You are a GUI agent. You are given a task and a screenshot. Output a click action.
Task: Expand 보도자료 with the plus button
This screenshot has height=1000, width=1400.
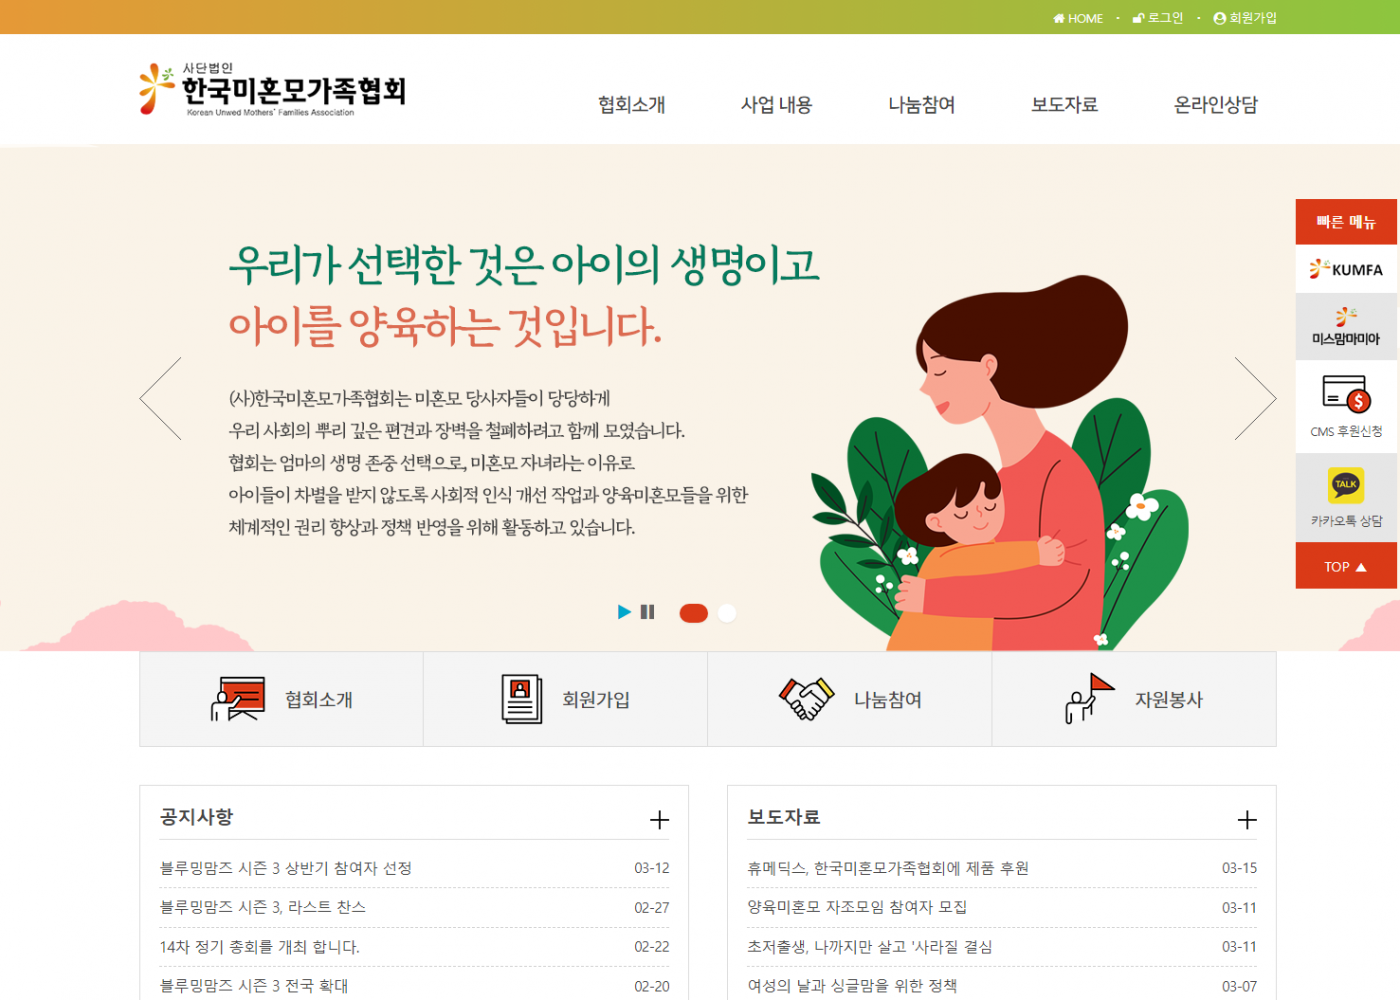(1247, 820)
